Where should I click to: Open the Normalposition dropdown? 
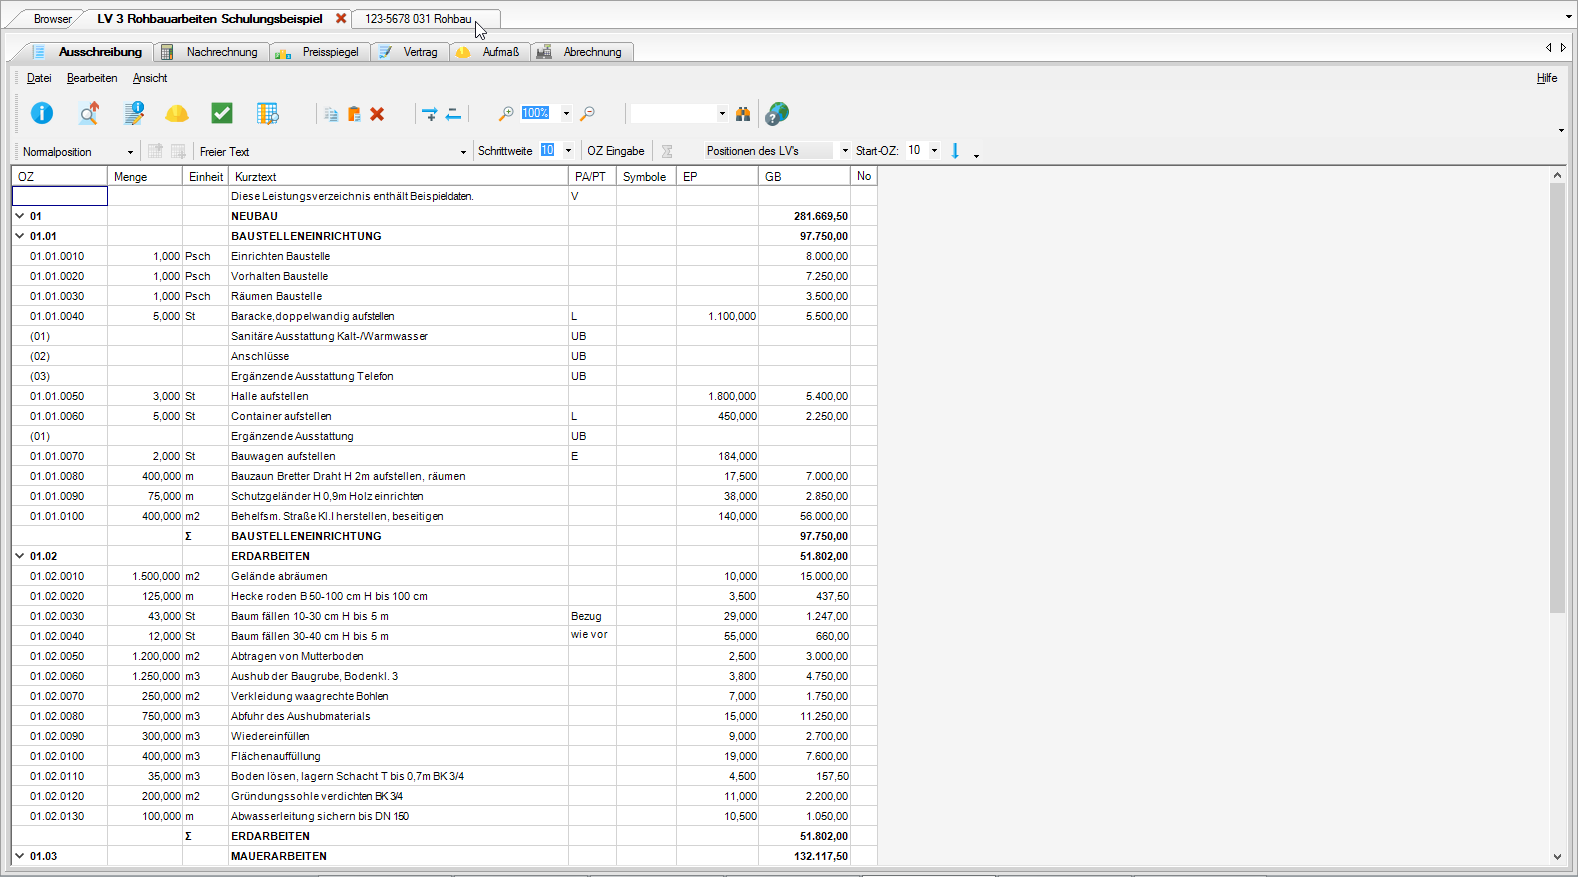pyautogui.click(x=130, y=152)
